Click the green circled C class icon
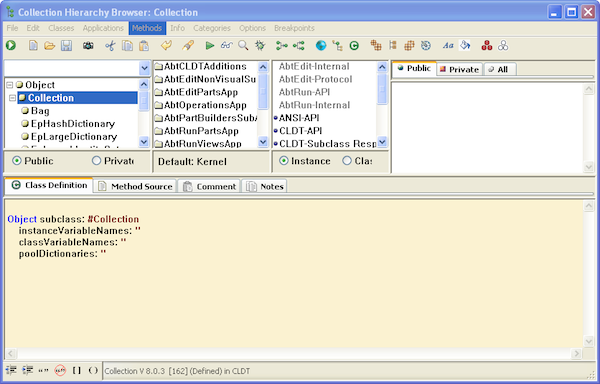This screenshot has height=384, width=600. (354, 46)
